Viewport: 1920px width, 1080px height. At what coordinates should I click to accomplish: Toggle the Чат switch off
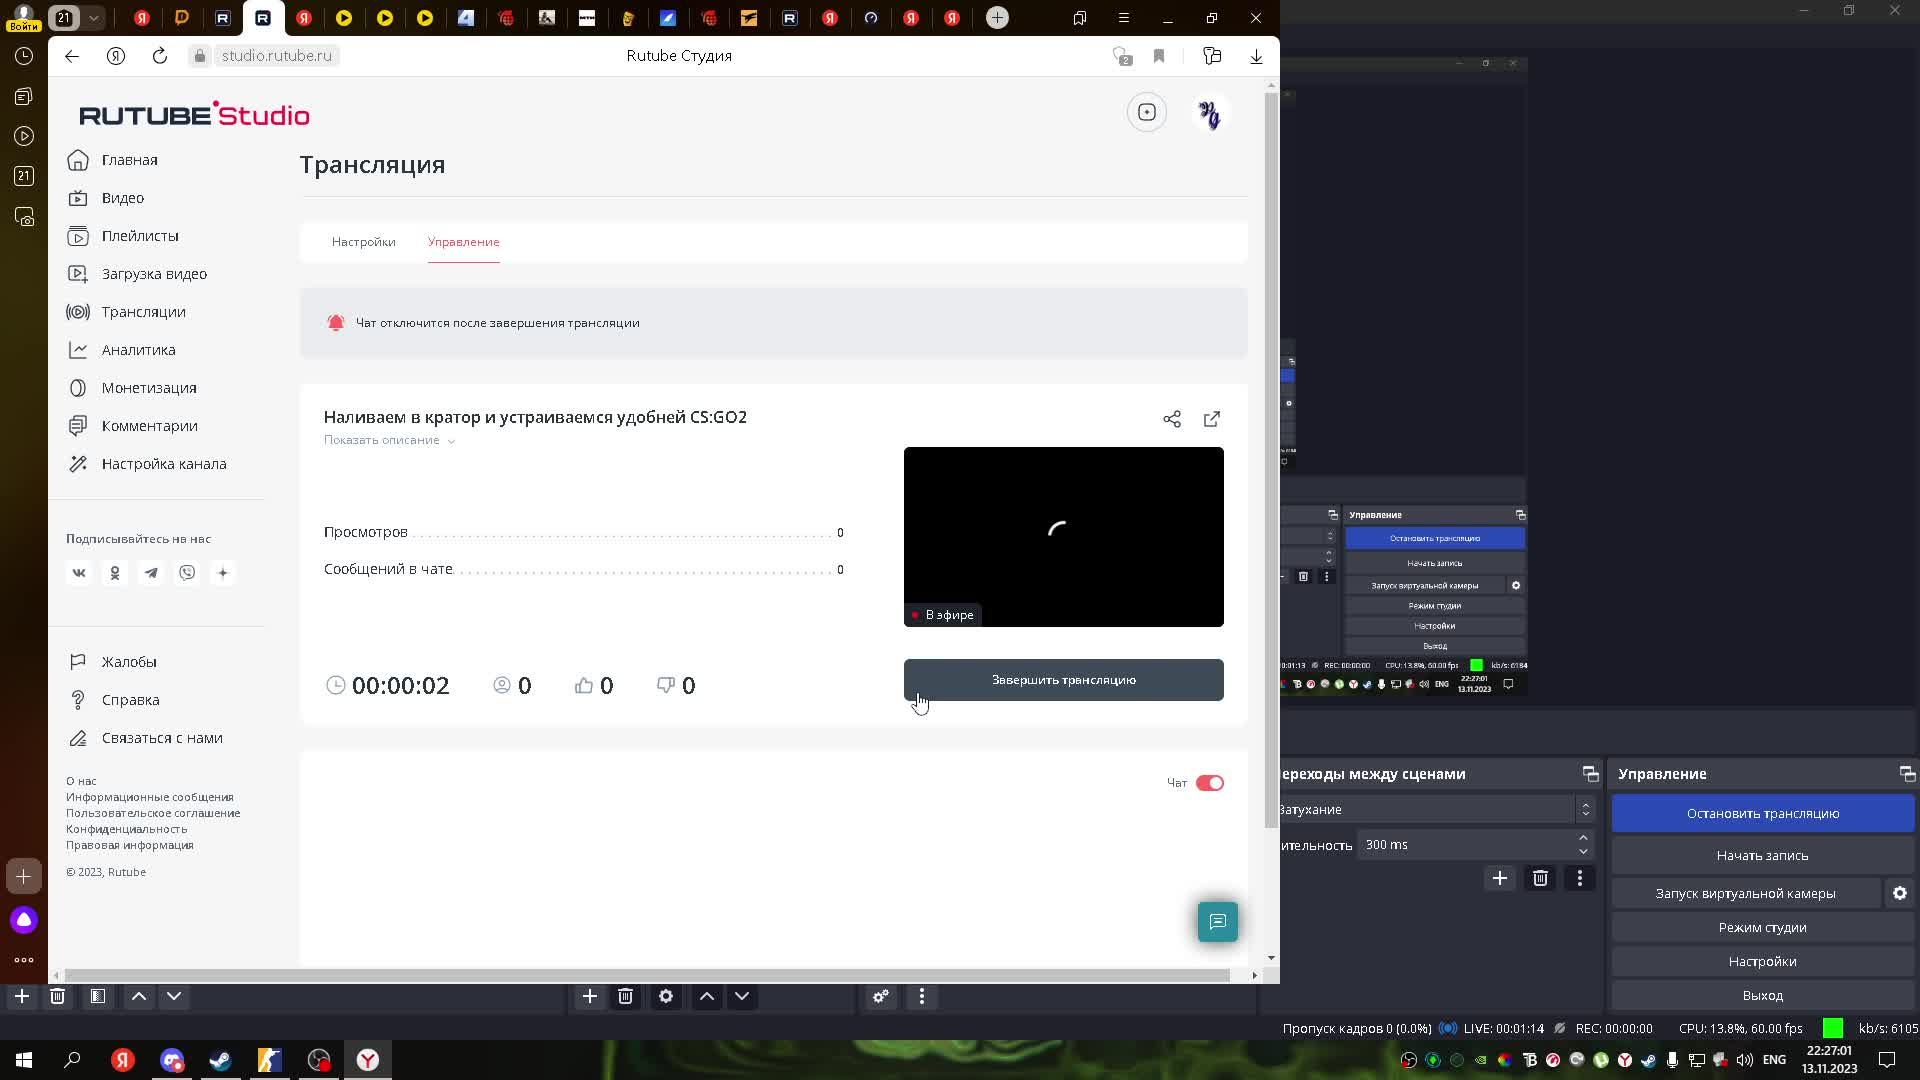click(x=1209, y=783)
